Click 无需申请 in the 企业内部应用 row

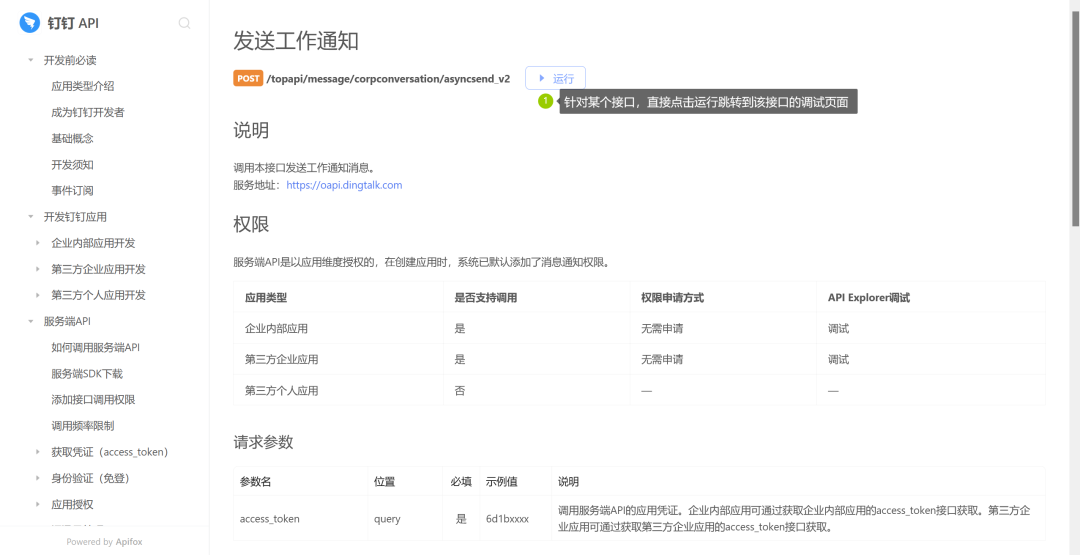click(662, 328)
